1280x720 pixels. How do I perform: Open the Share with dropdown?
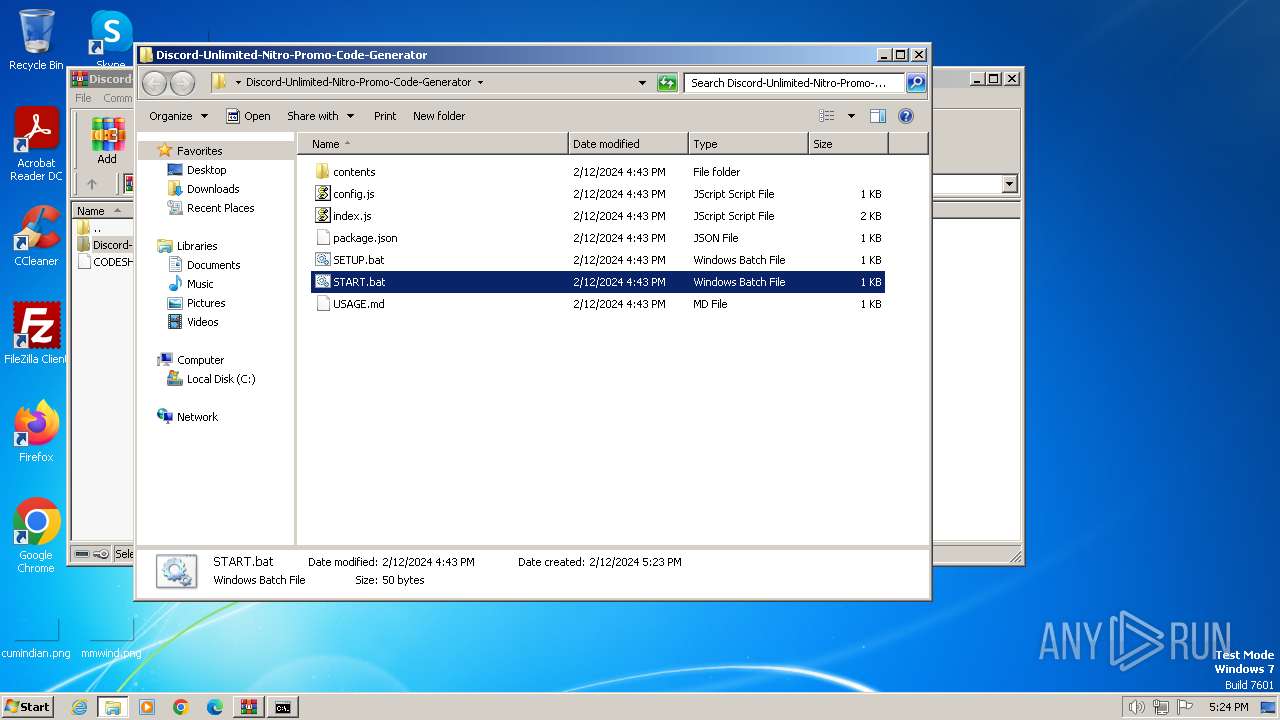(320, 116)
